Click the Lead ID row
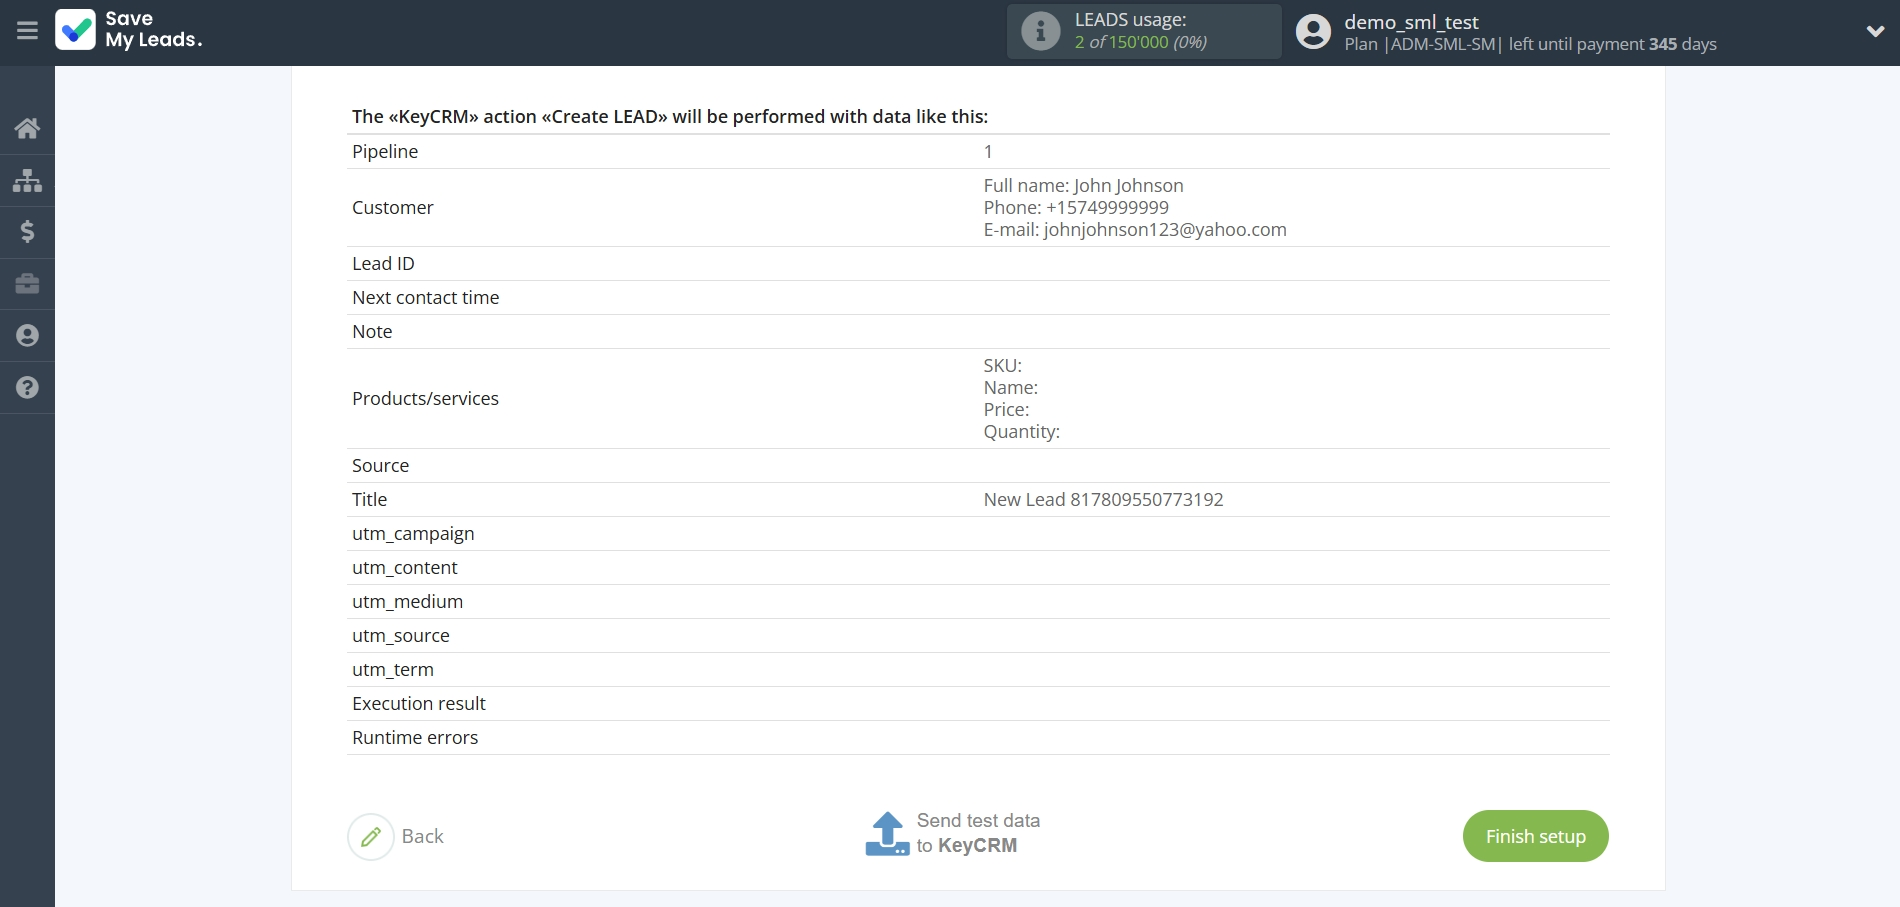 [x=383, y=263]
